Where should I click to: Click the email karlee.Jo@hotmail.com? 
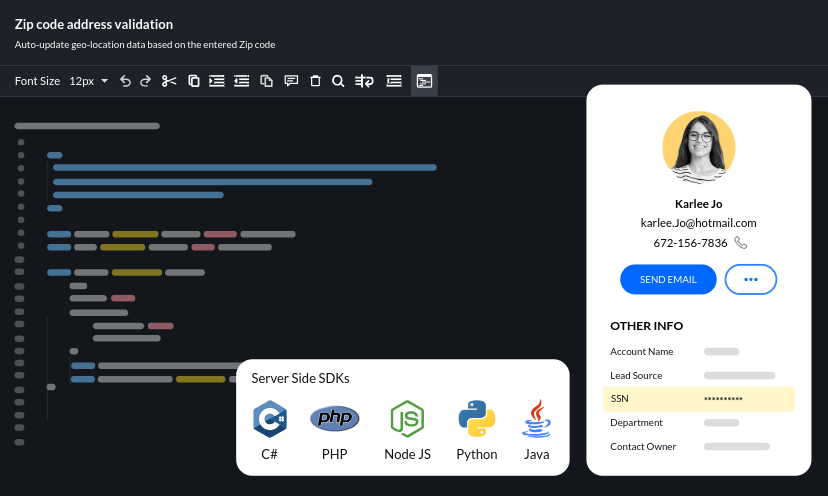pyautogui.click(x=698, y=223)
